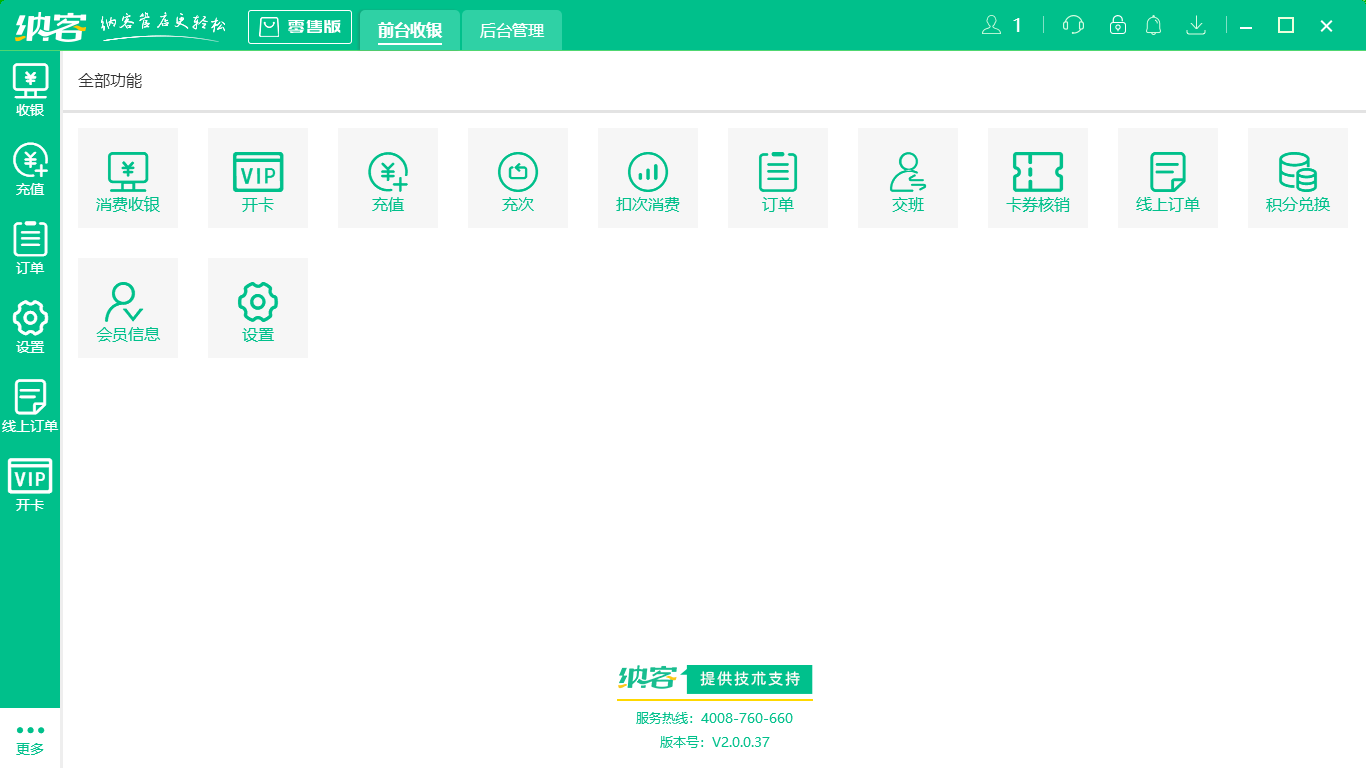Image resolution: width=1366 pixels, height=768 pixels.
Task: Open 线上订单 from the left sidebar
Action: point(30,406)
